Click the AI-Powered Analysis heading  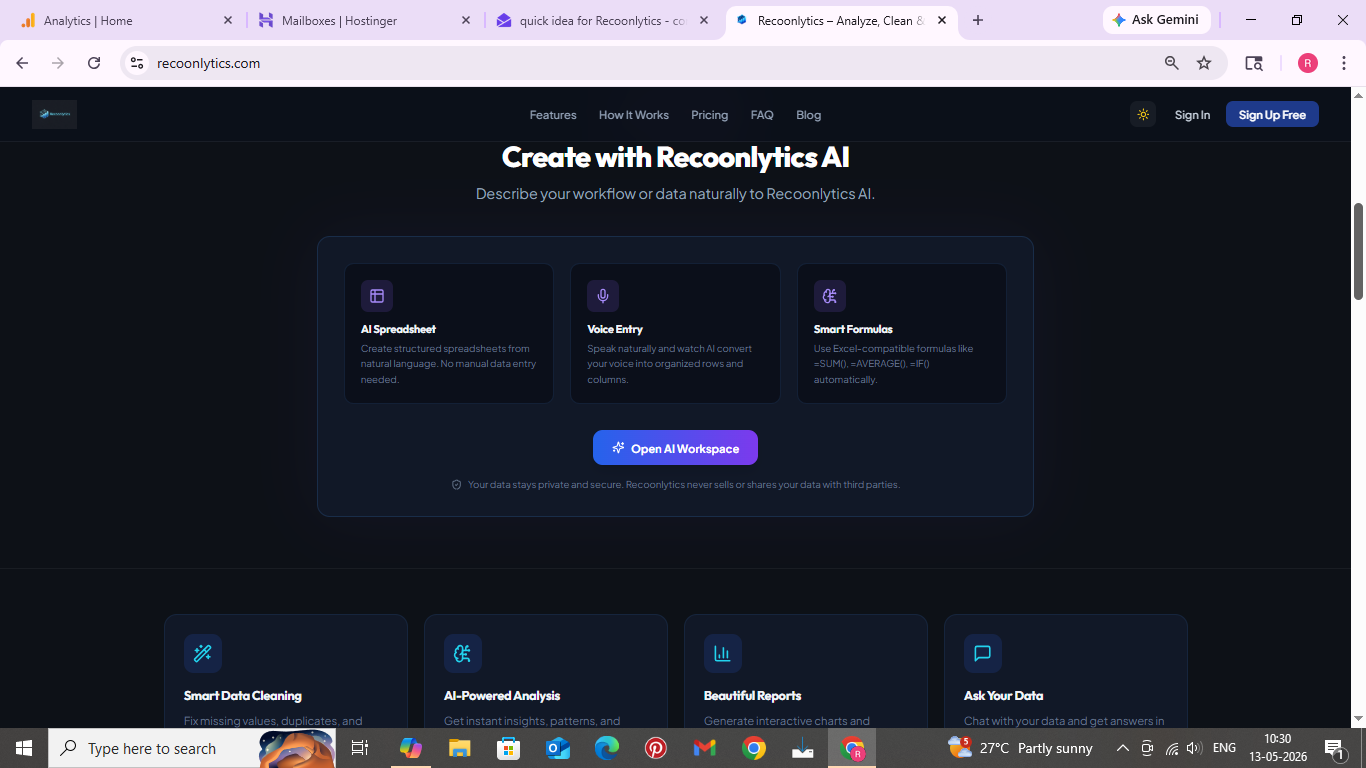coord(502,696)
